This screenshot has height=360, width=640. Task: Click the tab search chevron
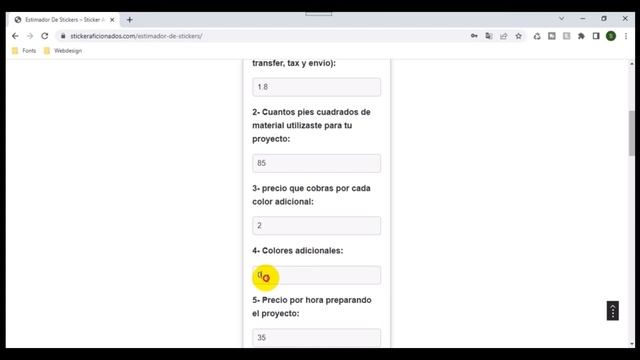[562, 19]
